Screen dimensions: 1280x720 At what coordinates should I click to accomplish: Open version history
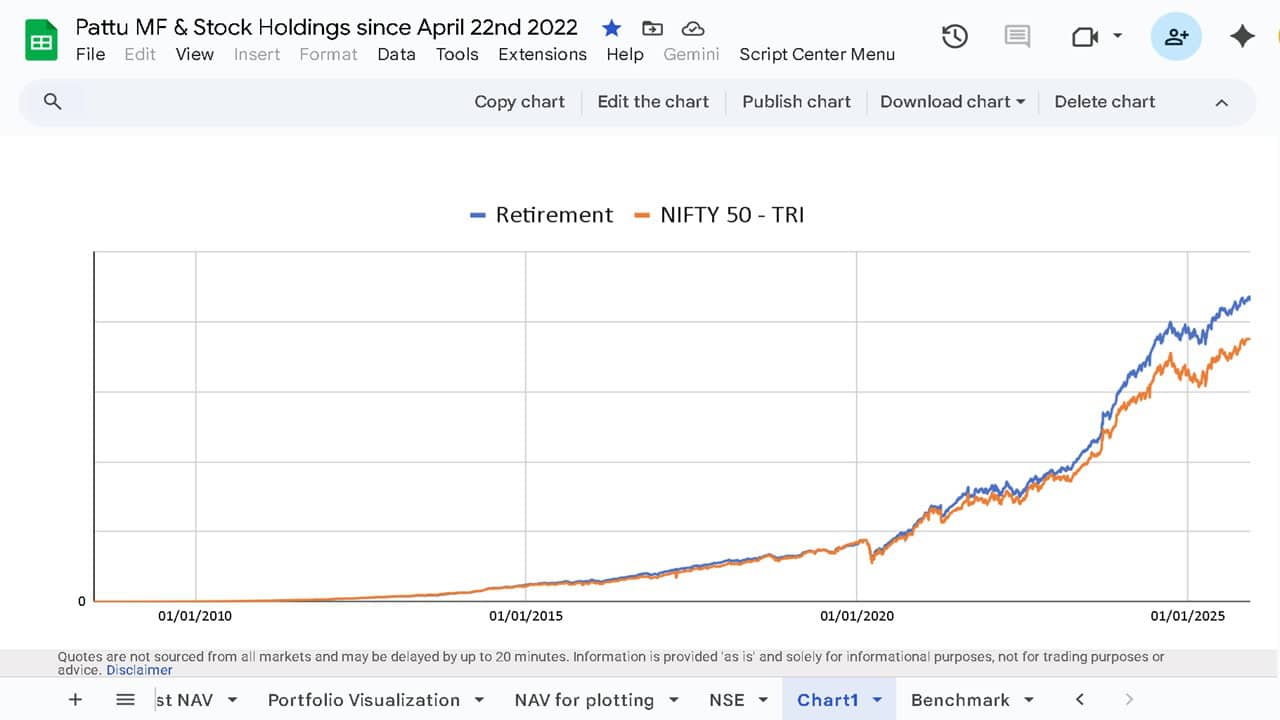click(x=954, y=36)
